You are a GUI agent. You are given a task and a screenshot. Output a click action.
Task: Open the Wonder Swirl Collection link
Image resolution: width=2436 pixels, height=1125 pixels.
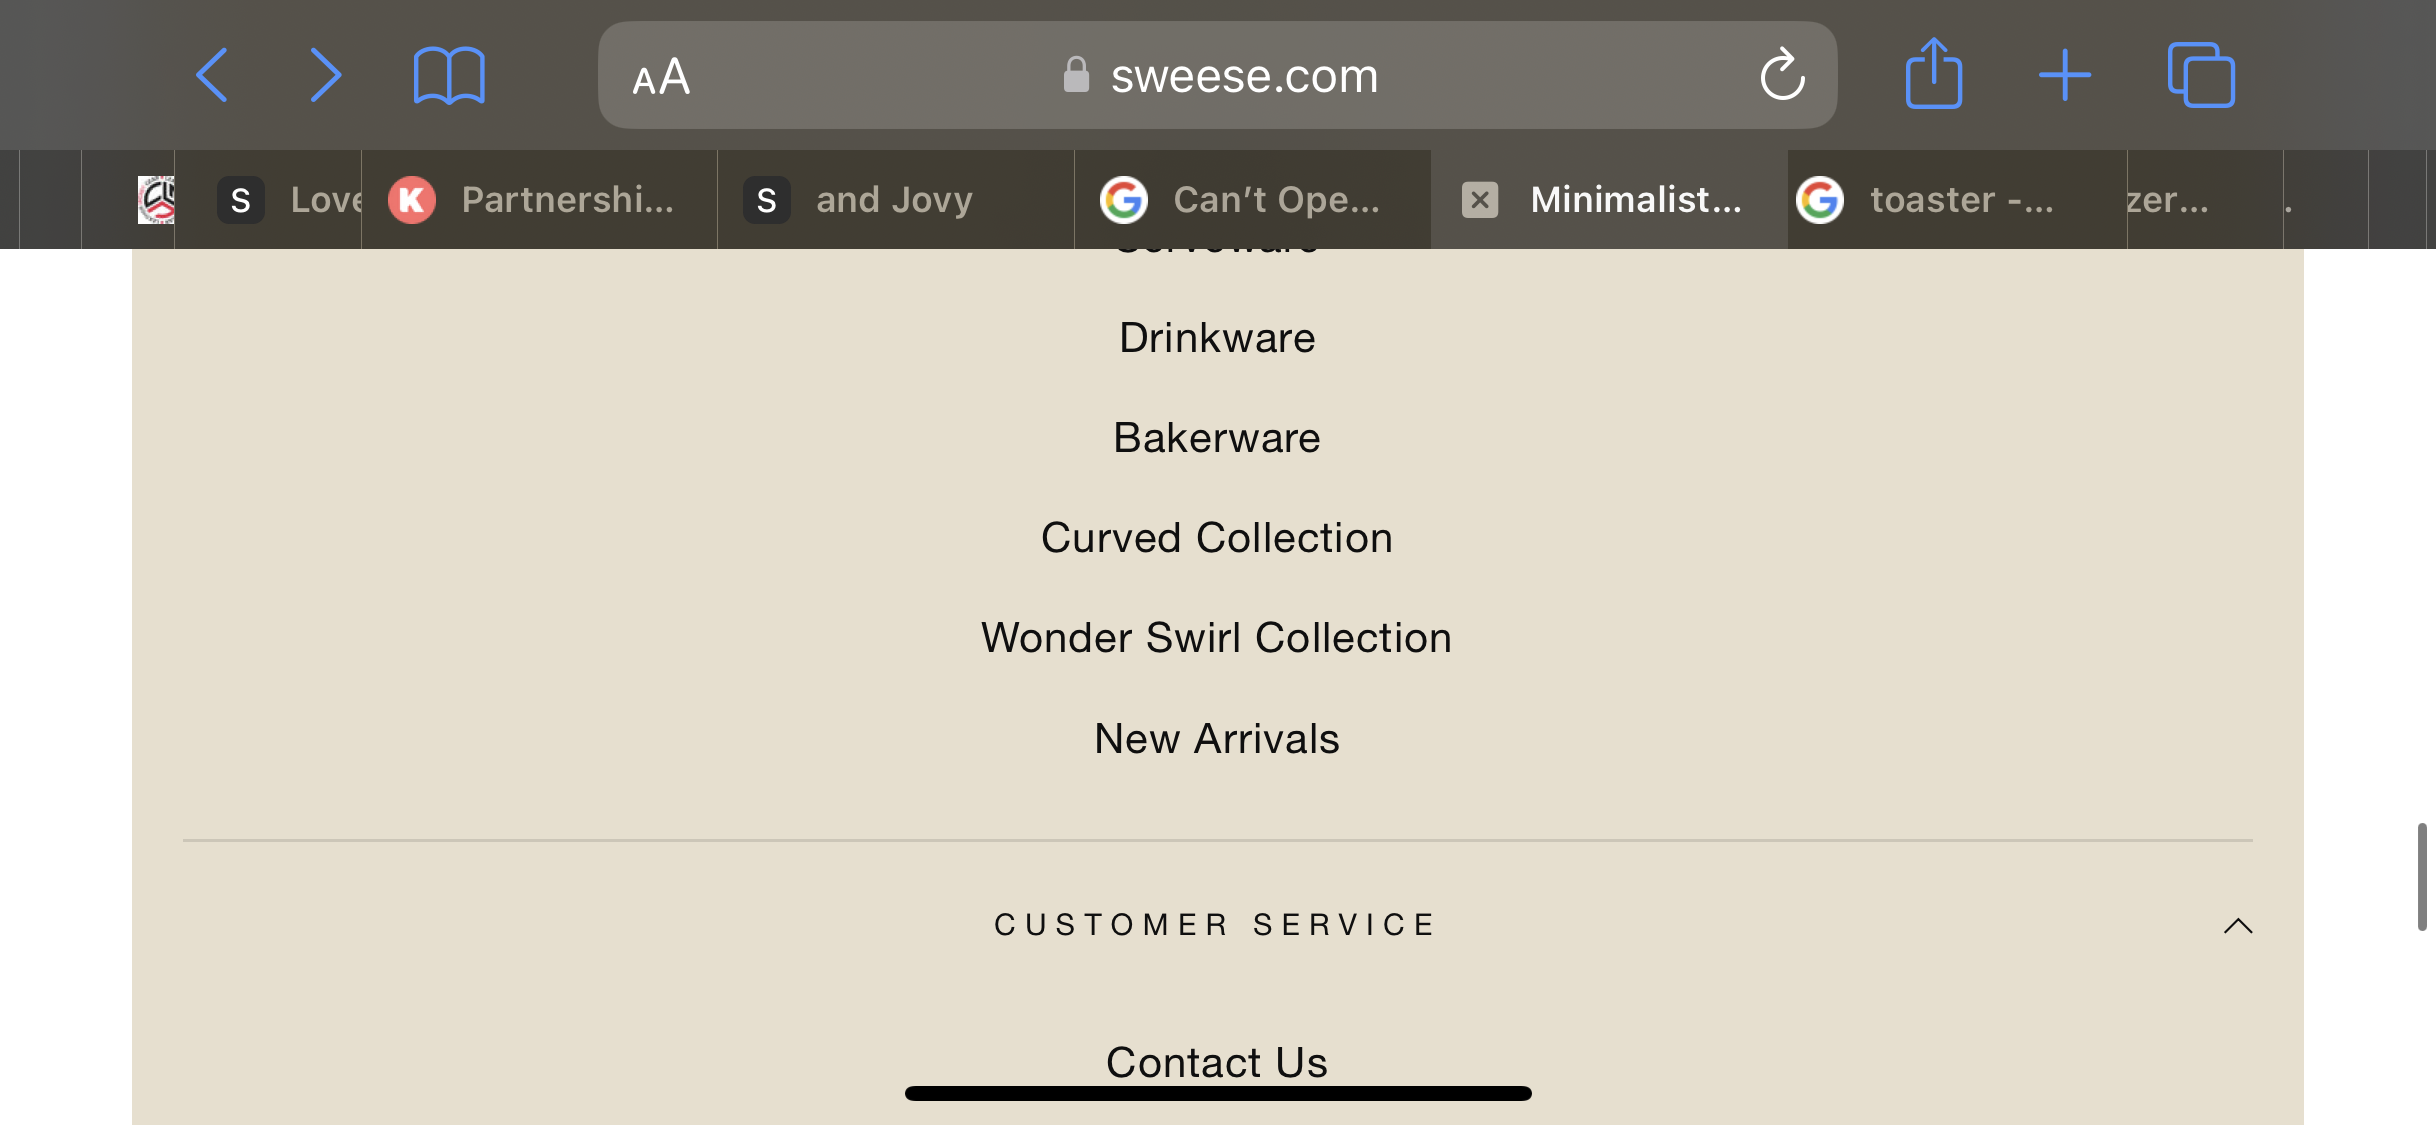pos(1217,638)
